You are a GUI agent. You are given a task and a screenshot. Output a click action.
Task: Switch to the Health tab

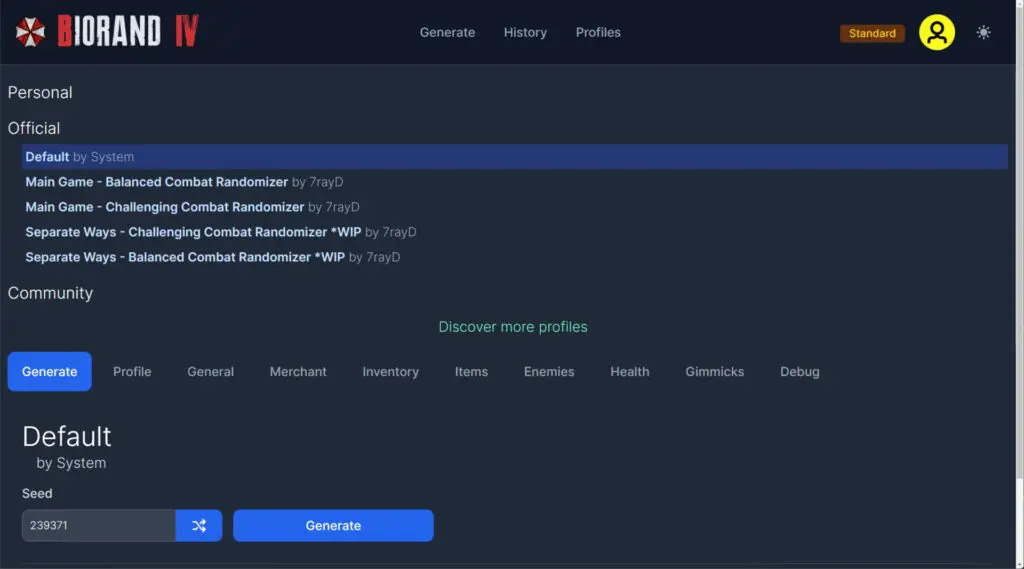630,371
